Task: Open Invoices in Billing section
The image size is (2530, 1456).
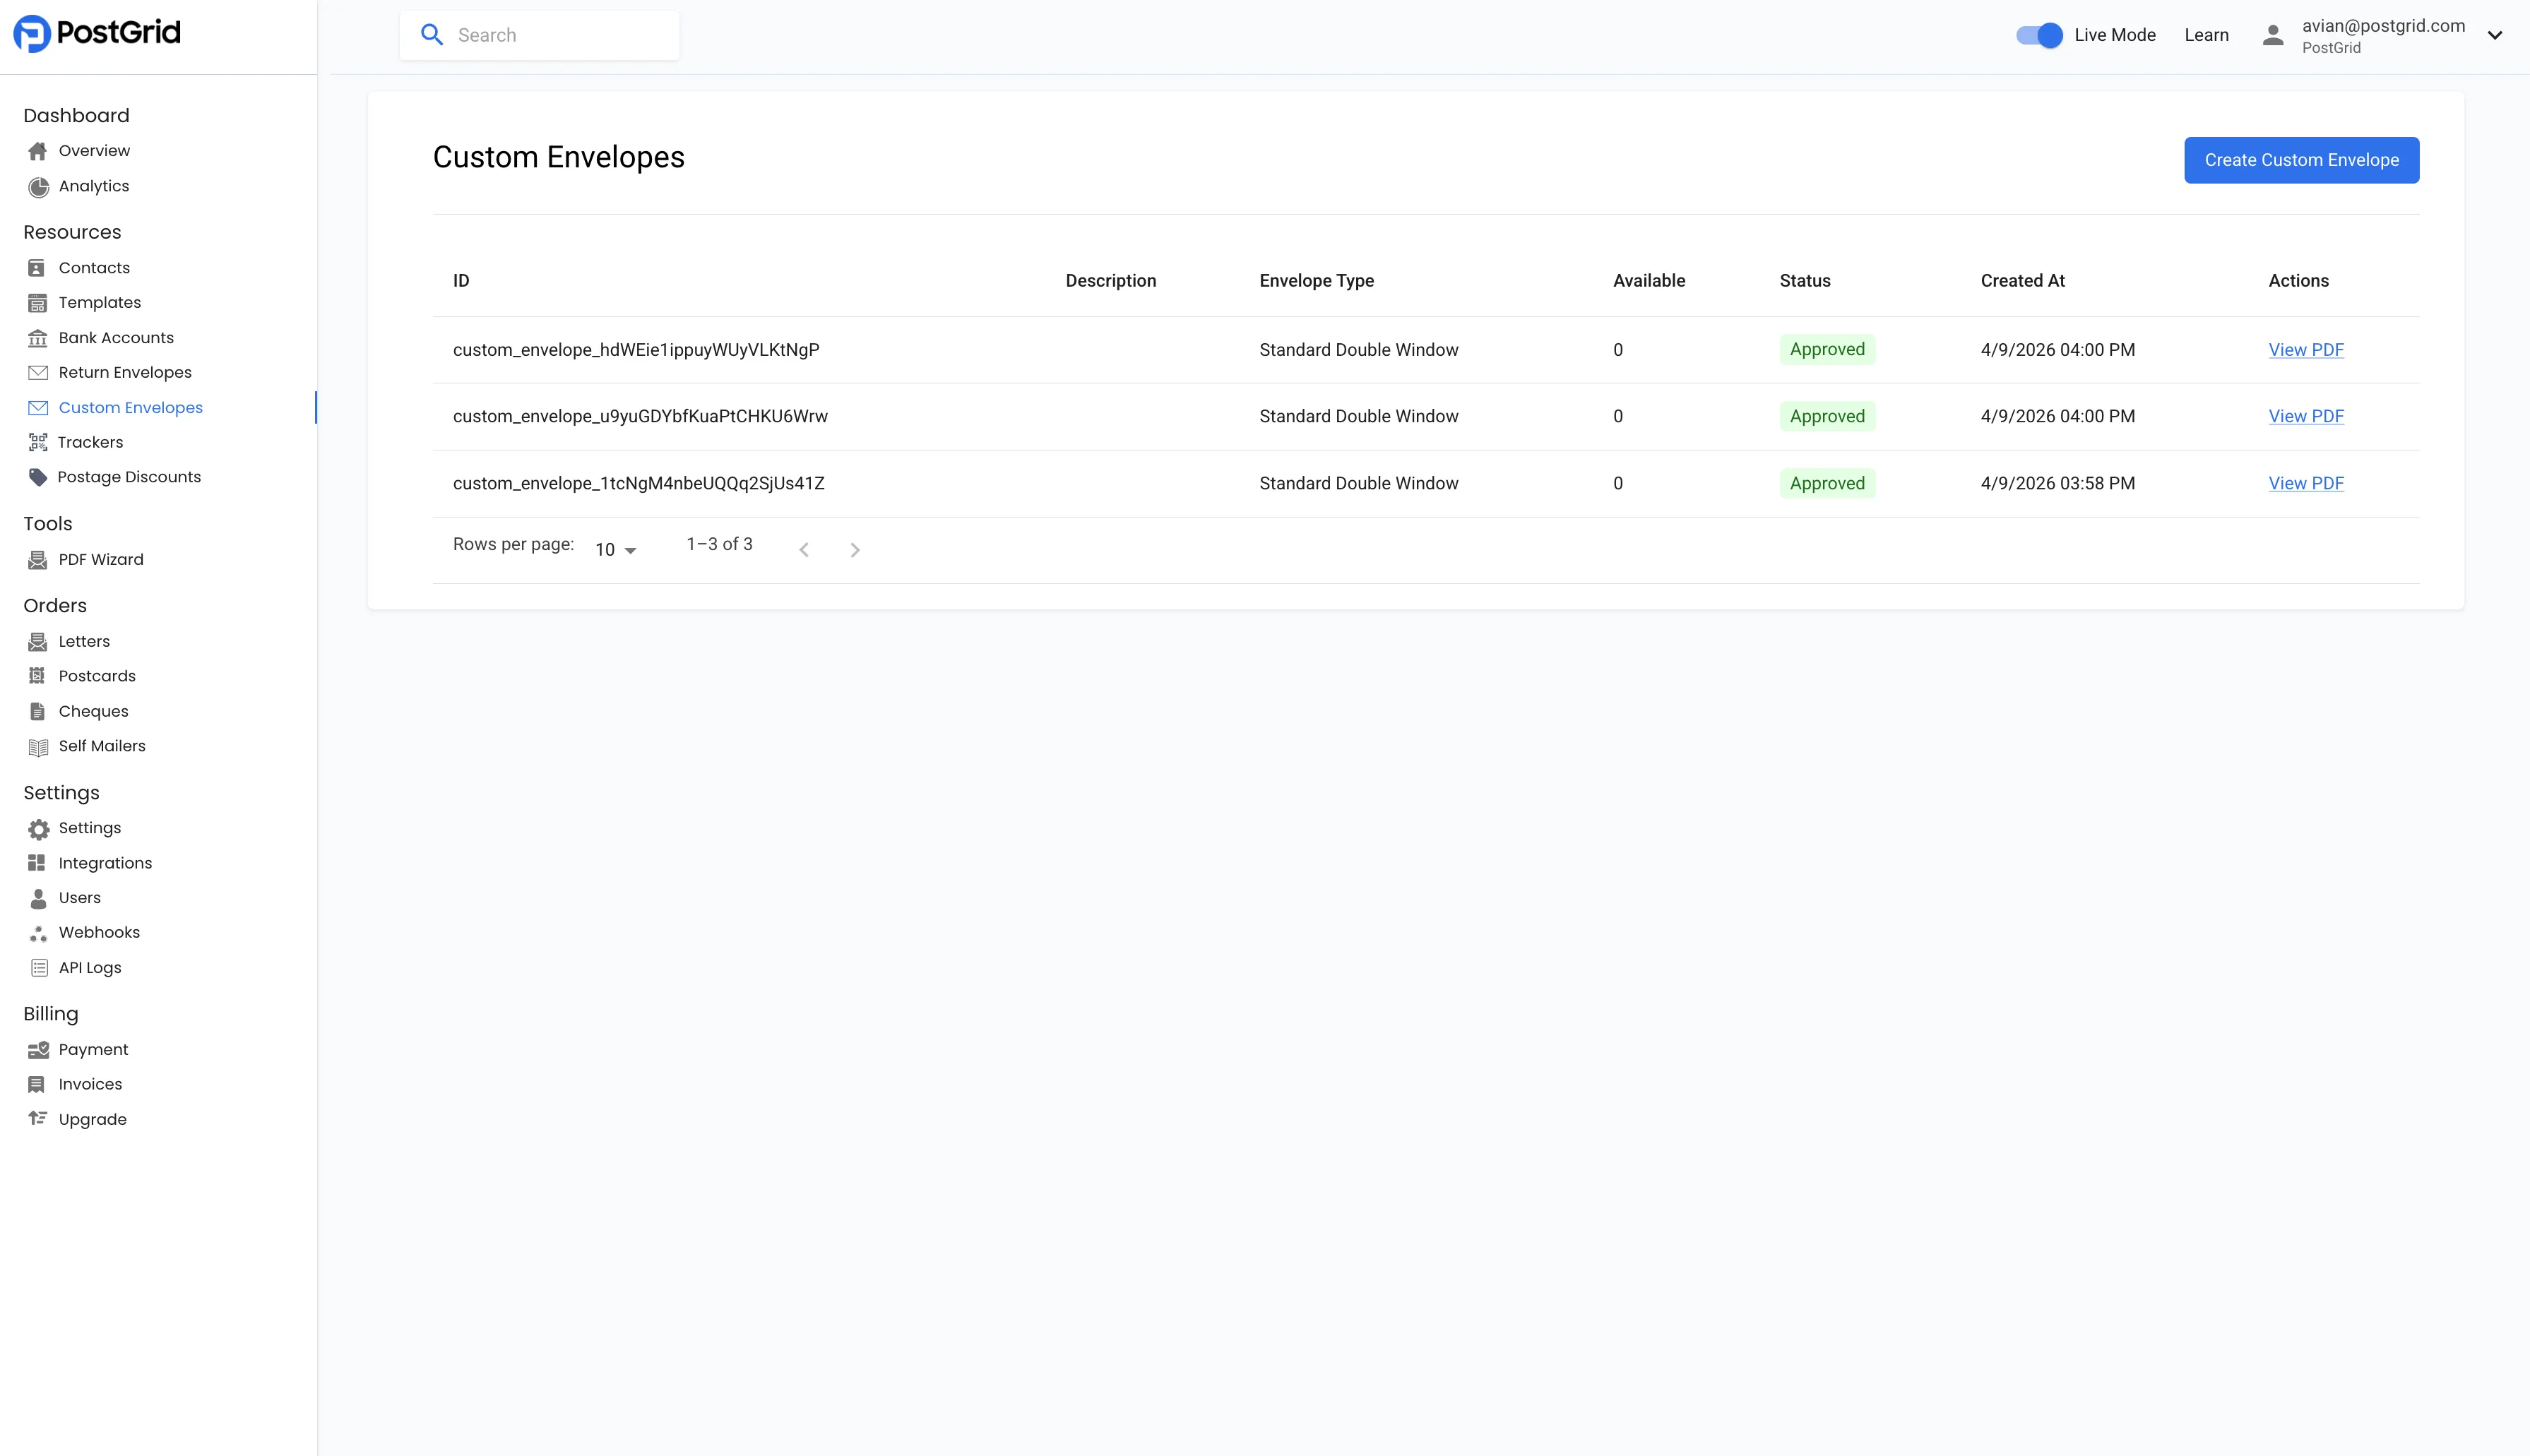Action: coord(90,1084)
